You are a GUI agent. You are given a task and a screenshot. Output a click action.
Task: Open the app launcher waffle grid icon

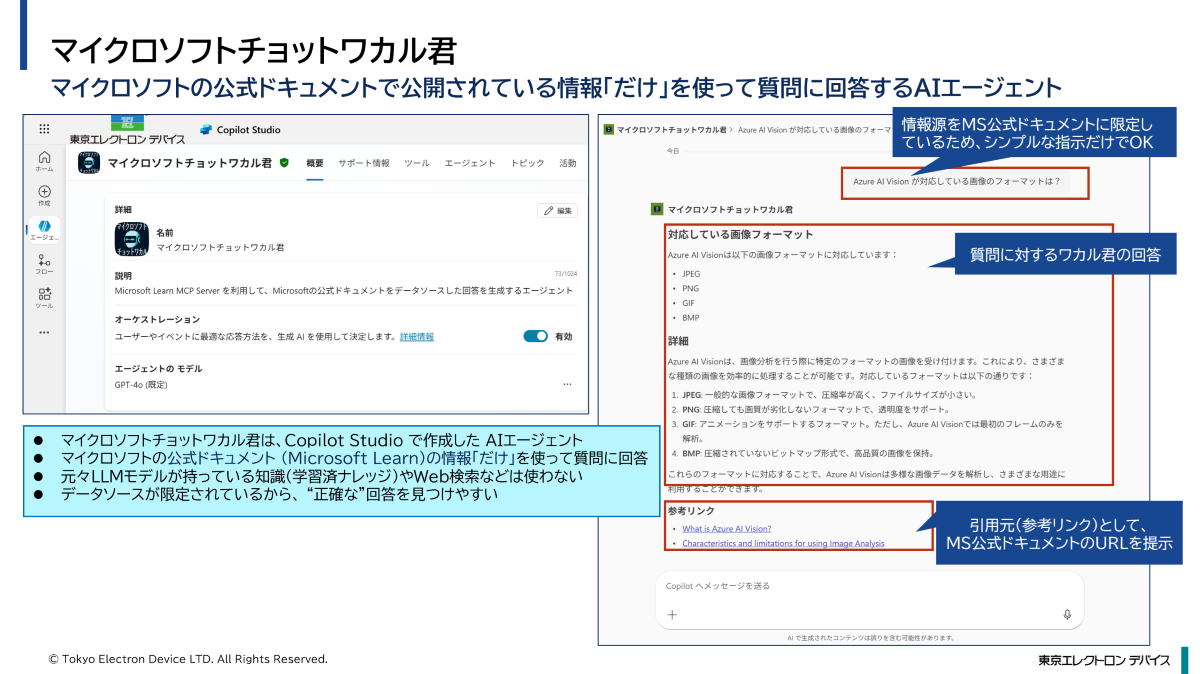pos(44,129)
